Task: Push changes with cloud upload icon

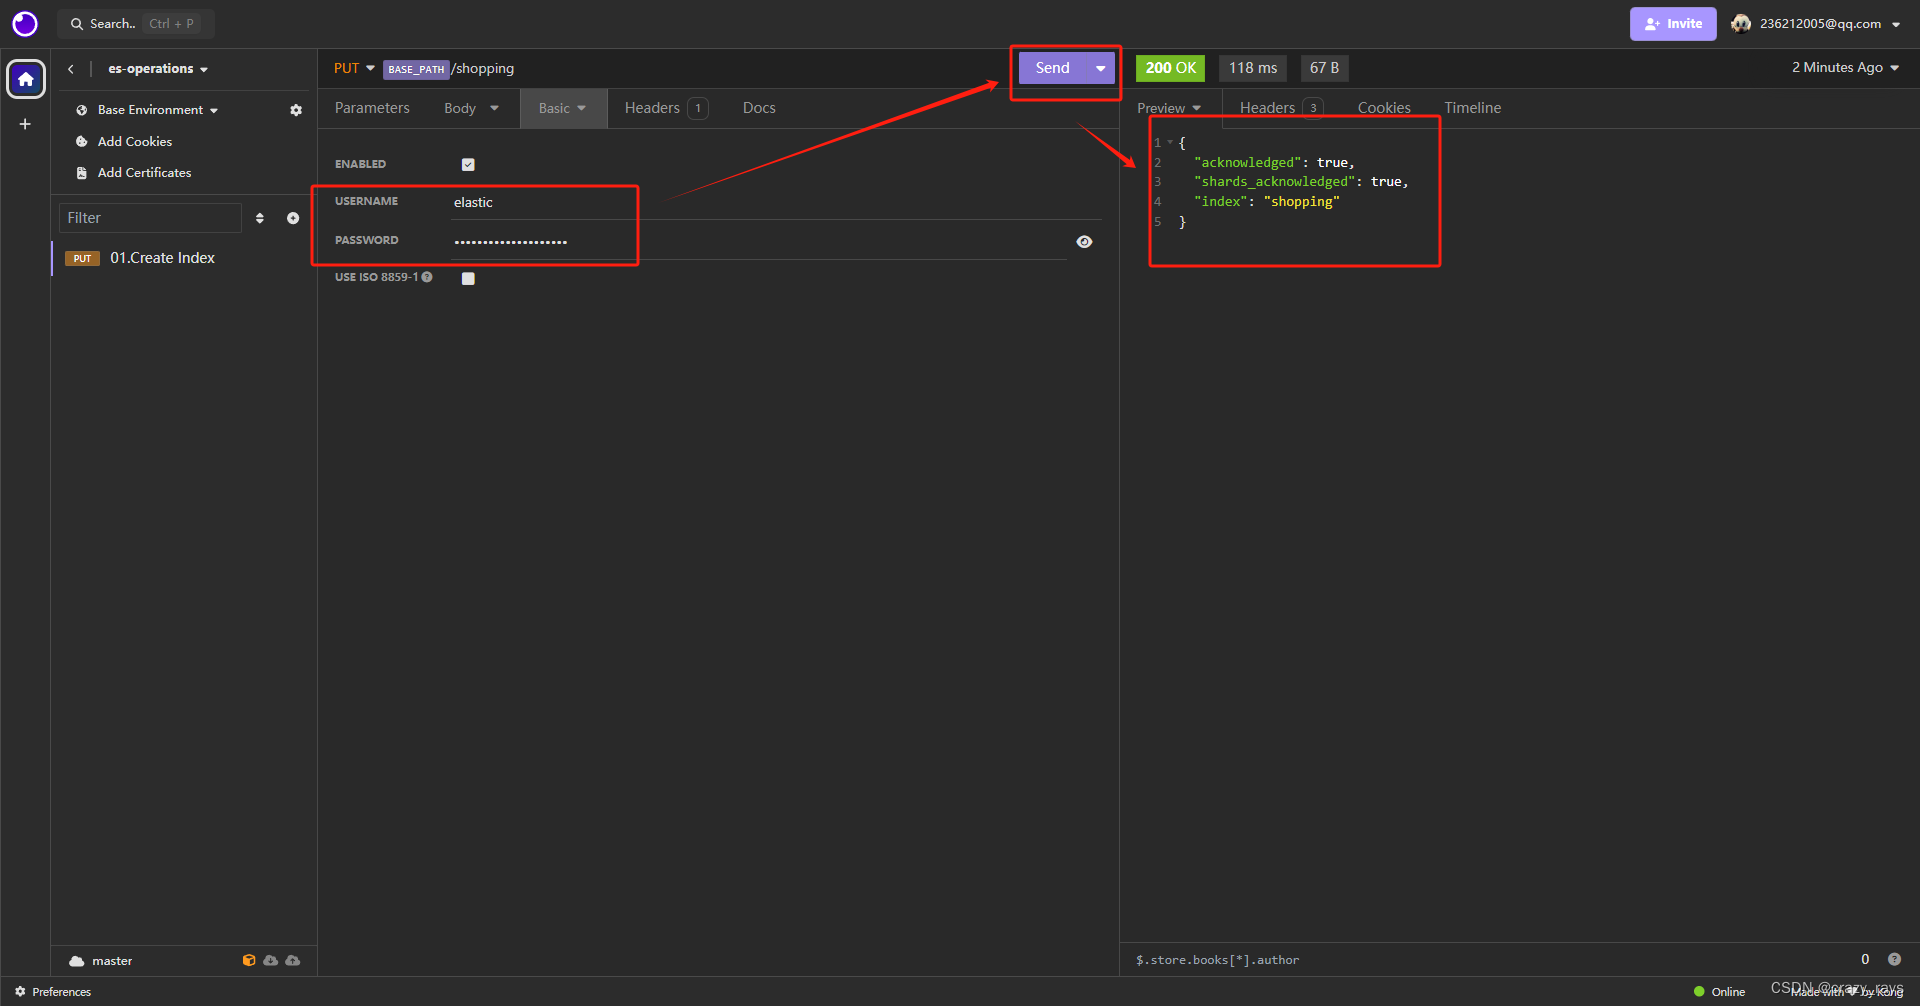Action: [x=293, y=960]
